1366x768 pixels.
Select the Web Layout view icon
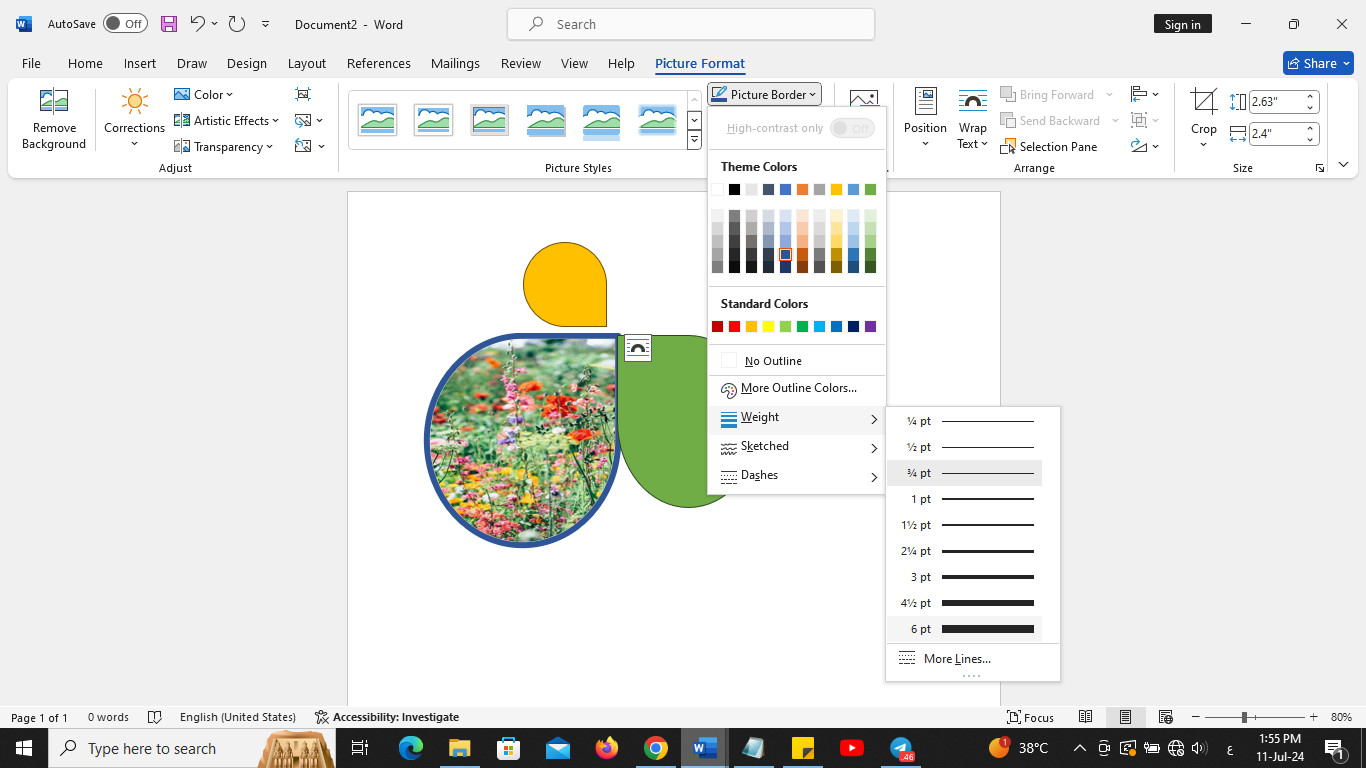point(1165,717)
